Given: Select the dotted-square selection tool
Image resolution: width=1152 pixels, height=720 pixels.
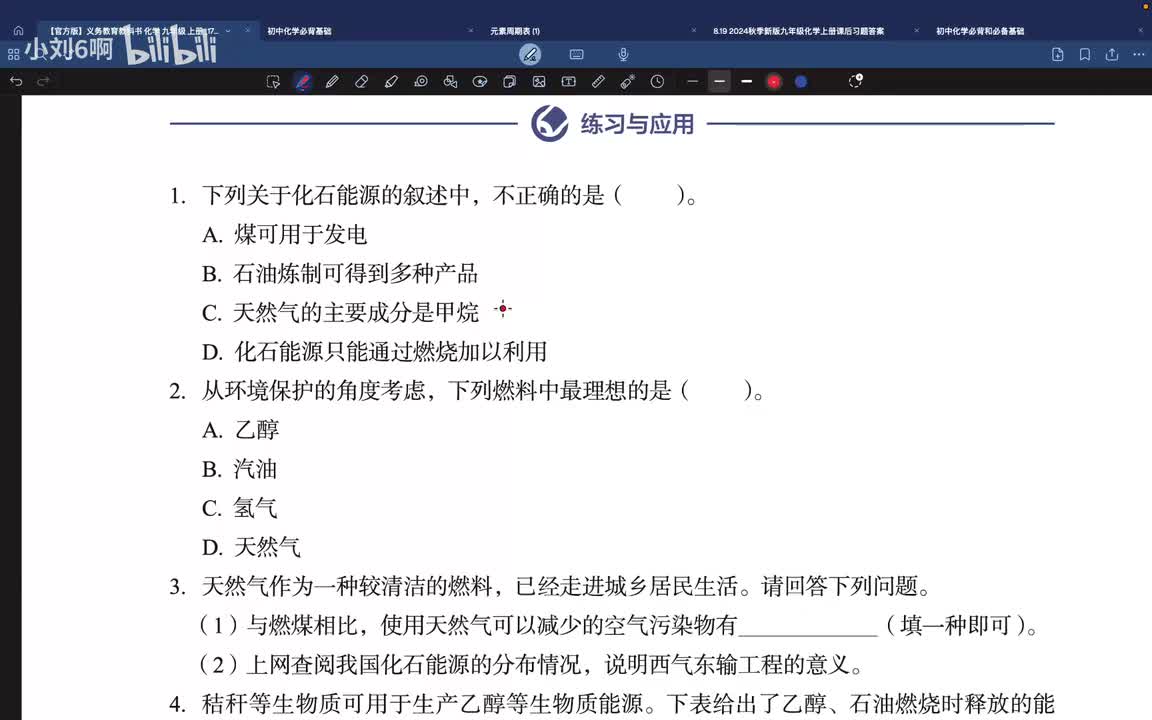Looking at the screenshot, I should tap(273, 82).
